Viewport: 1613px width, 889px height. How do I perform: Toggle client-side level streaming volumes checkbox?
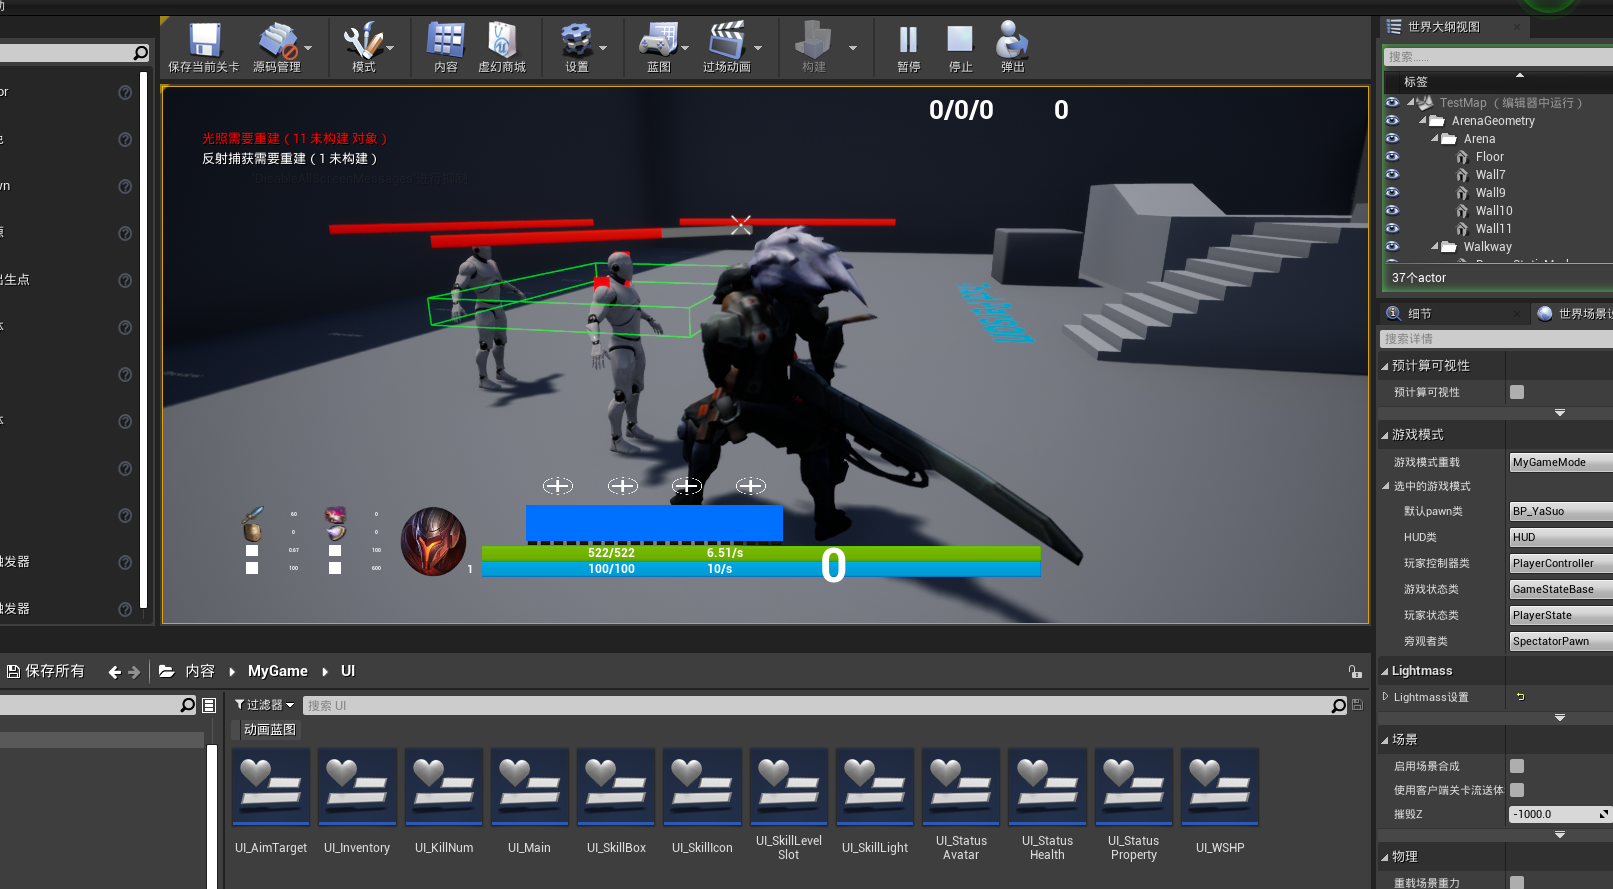coord(1517,790)
